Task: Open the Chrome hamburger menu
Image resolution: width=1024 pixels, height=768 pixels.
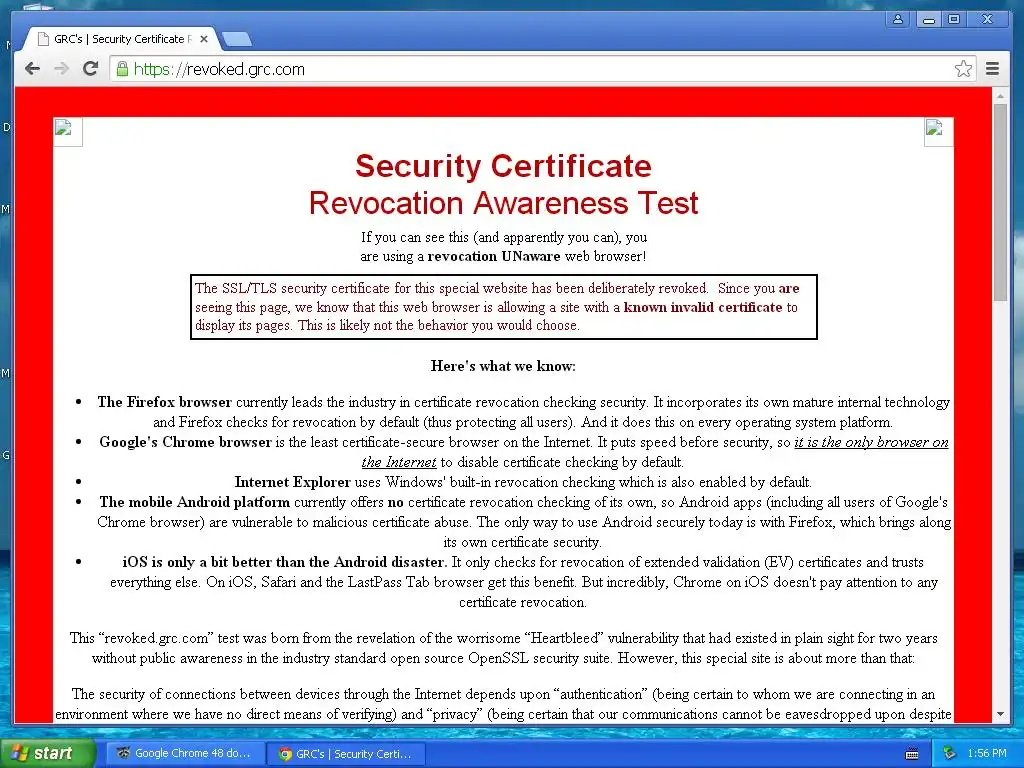Action: pyautogui.click(x=992, y=69)
